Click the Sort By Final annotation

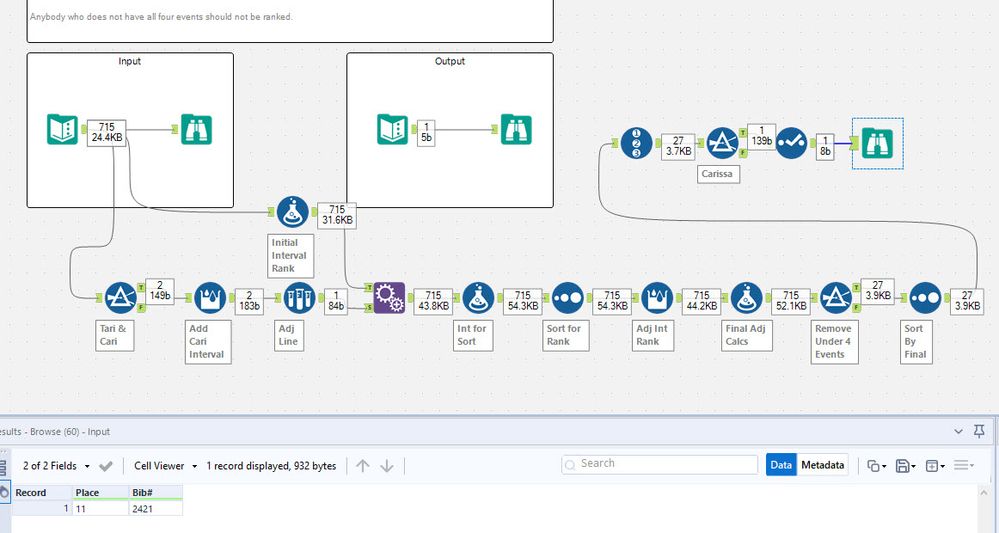coord(916,341)
